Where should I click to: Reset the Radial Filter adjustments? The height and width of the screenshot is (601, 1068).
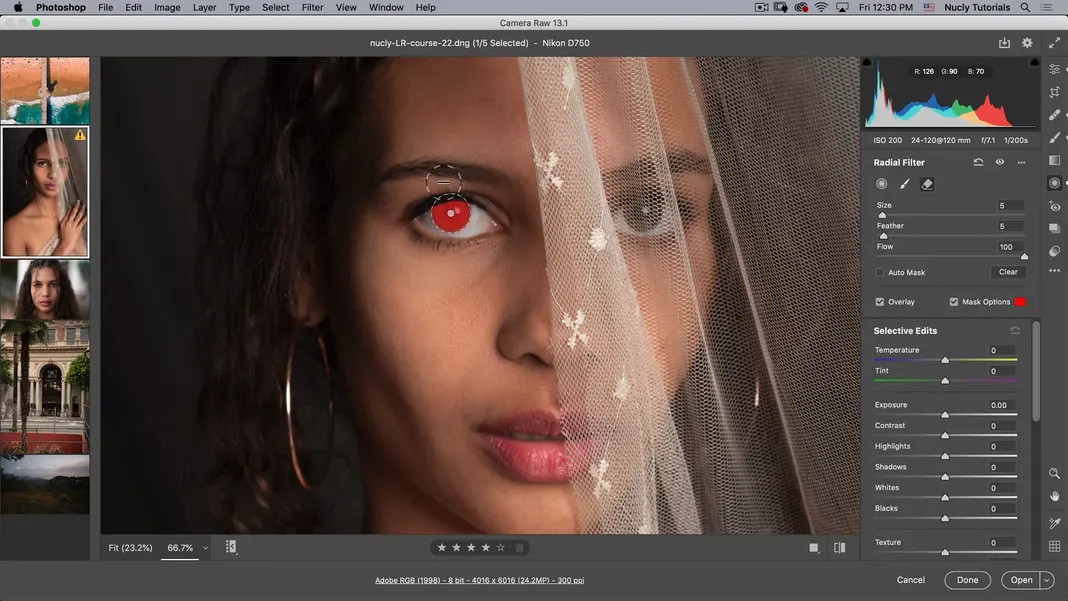click(x=978, y=162)
